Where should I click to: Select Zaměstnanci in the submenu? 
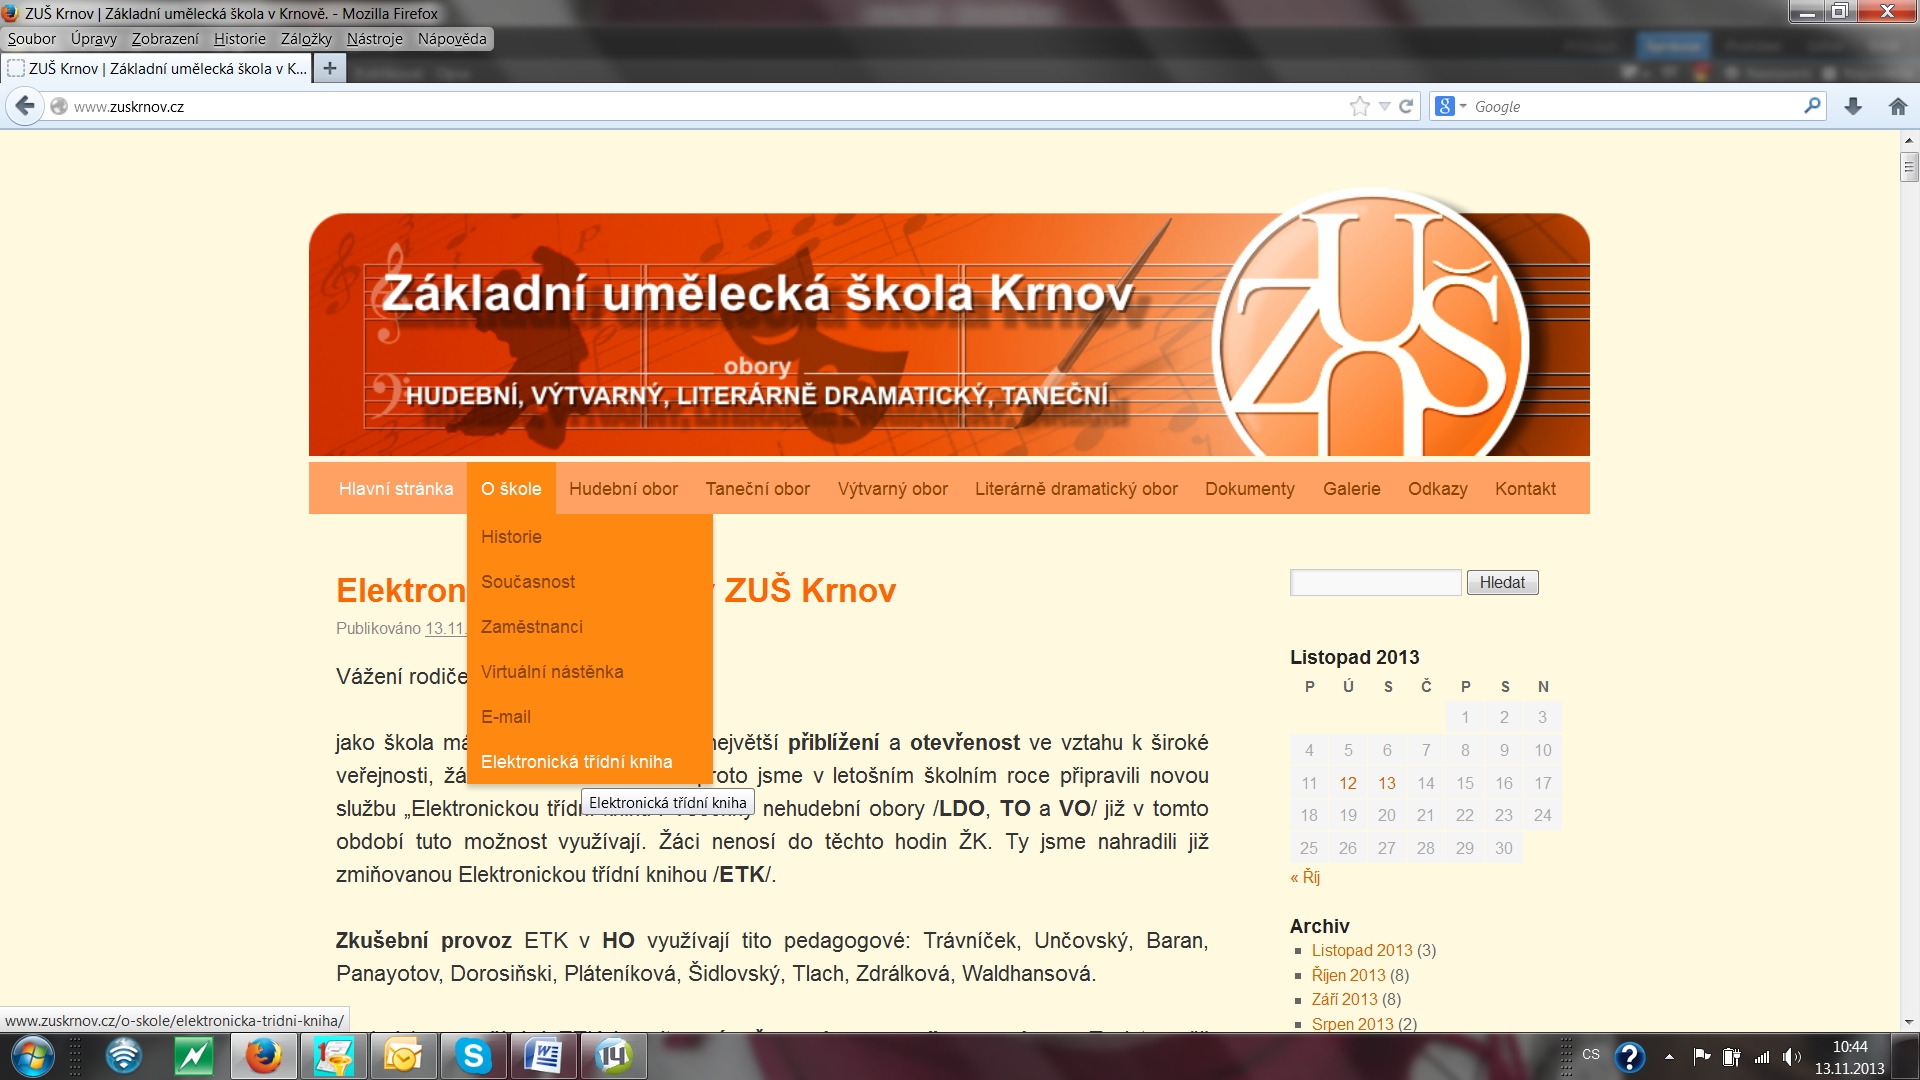pos(590,627)
